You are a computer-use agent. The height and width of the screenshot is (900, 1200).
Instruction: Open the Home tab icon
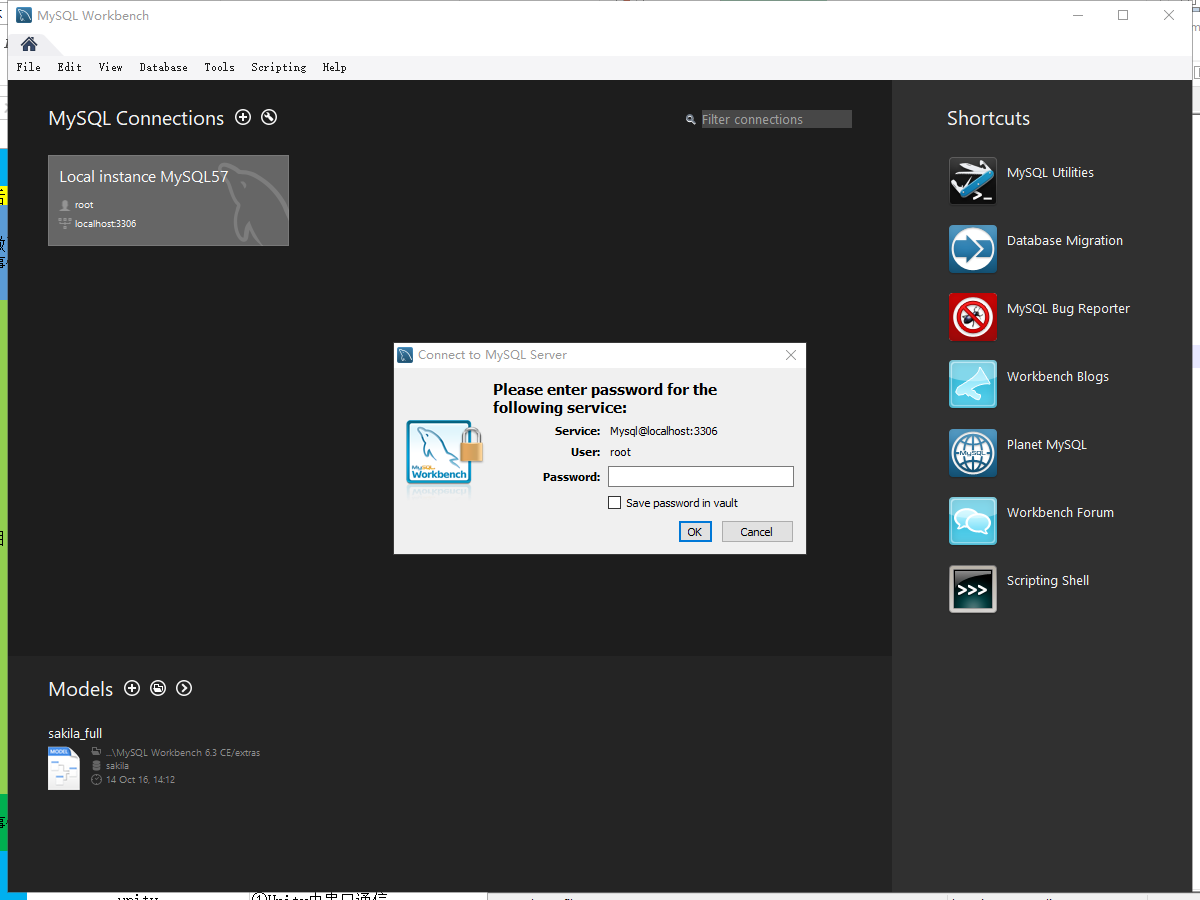(x=29, y=44)
